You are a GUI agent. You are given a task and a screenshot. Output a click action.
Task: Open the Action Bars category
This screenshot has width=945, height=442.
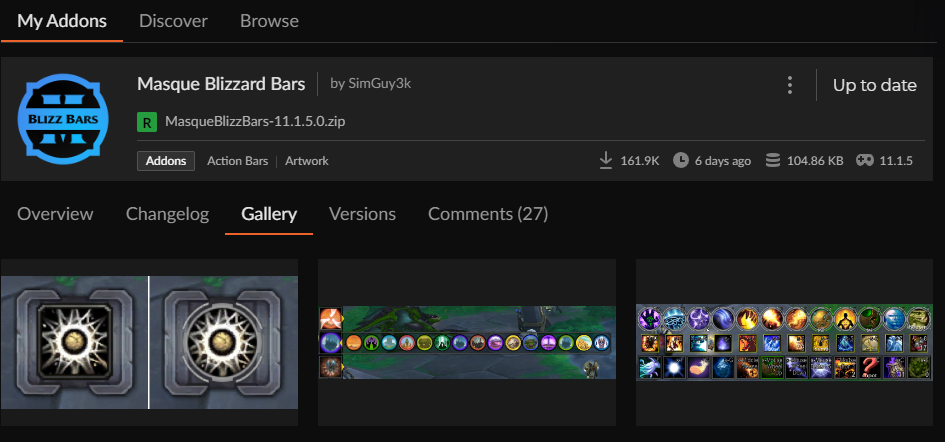(237, 161)
